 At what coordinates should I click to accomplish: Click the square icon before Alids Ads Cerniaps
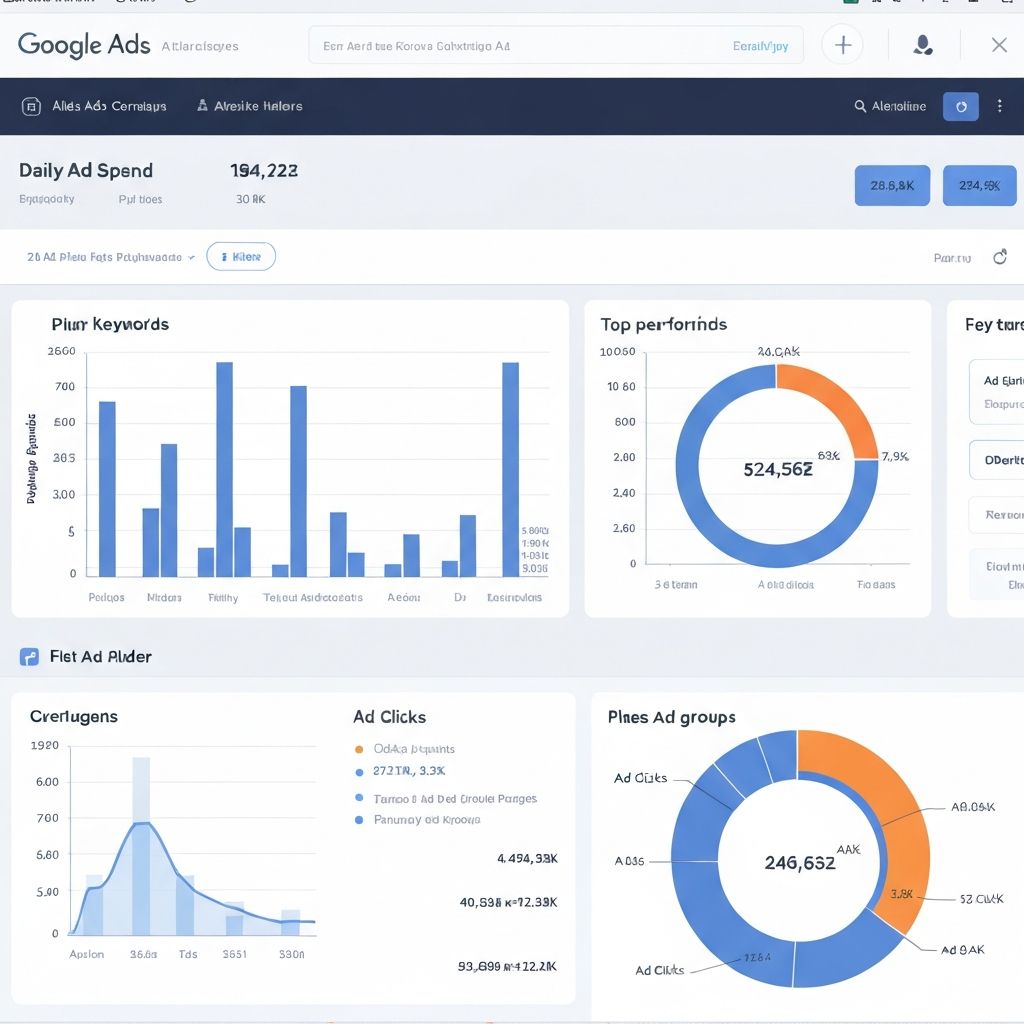pyautogui.click(x=31, y=106)
